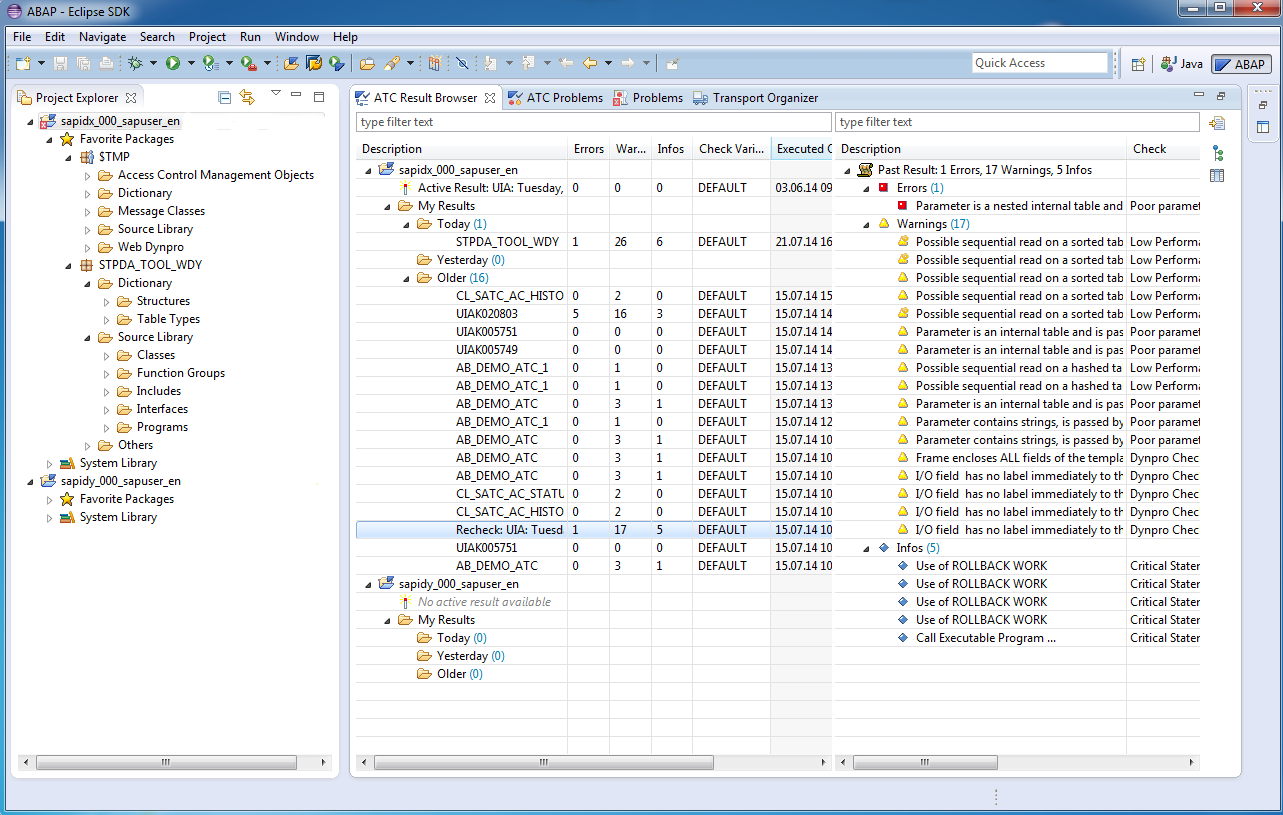
Task: Open the Navigate menu
Action: pos(102,37)
